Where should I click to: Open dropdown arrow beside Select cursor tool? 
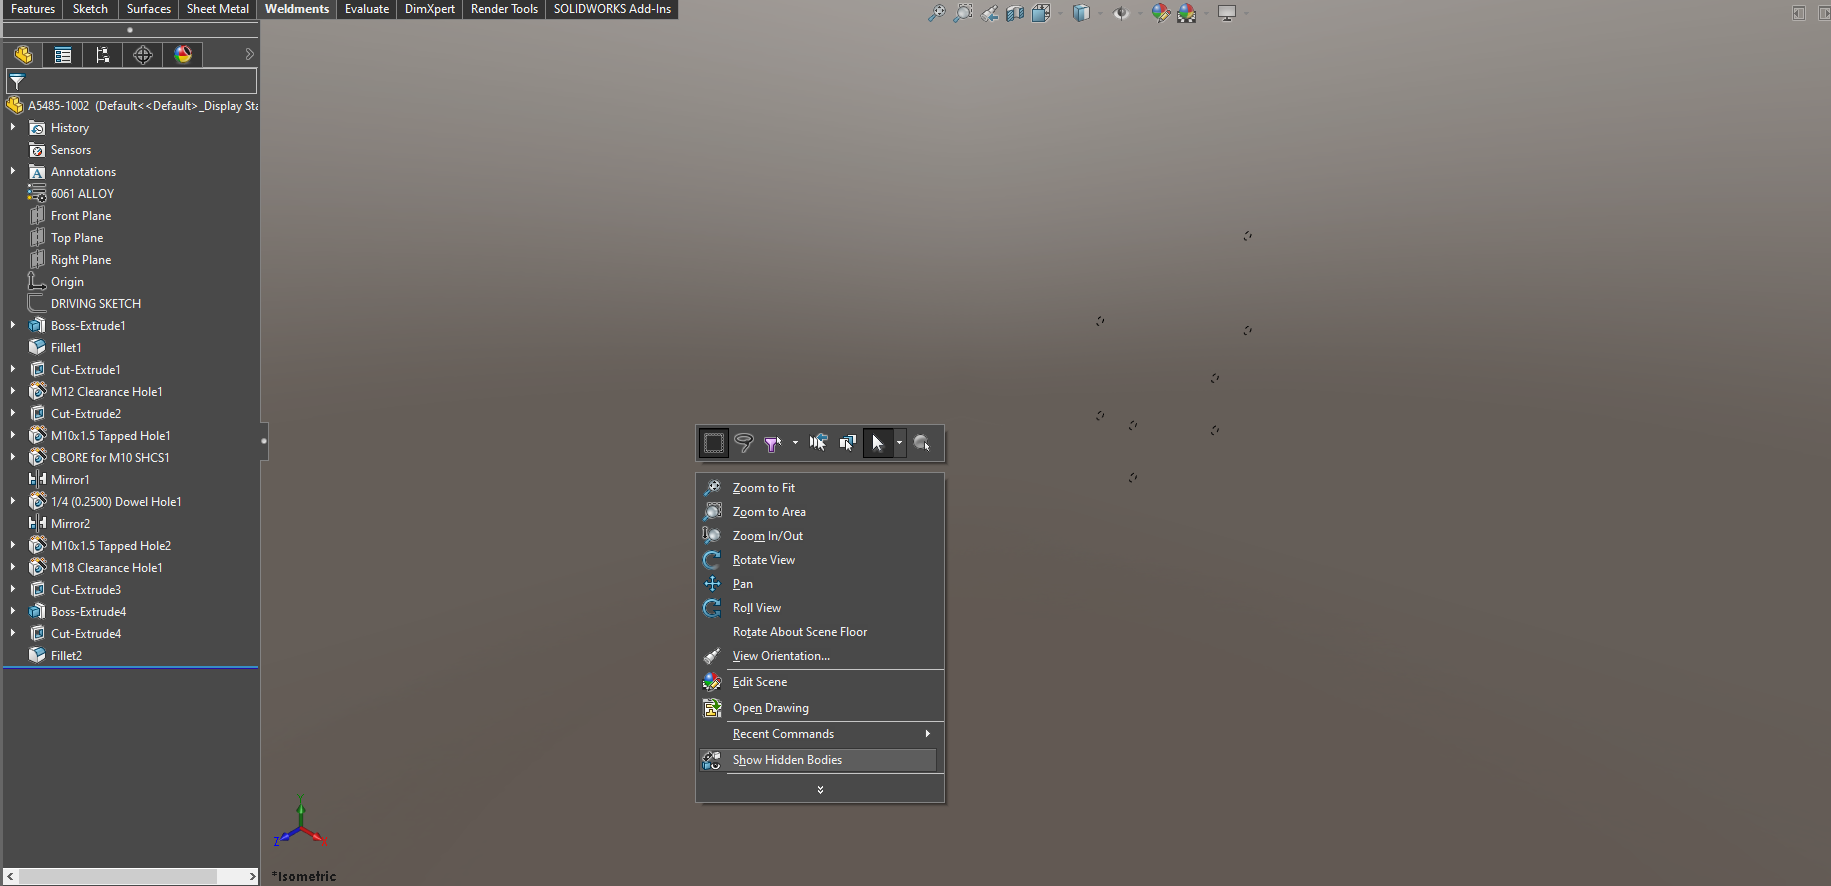pos(899,443)
